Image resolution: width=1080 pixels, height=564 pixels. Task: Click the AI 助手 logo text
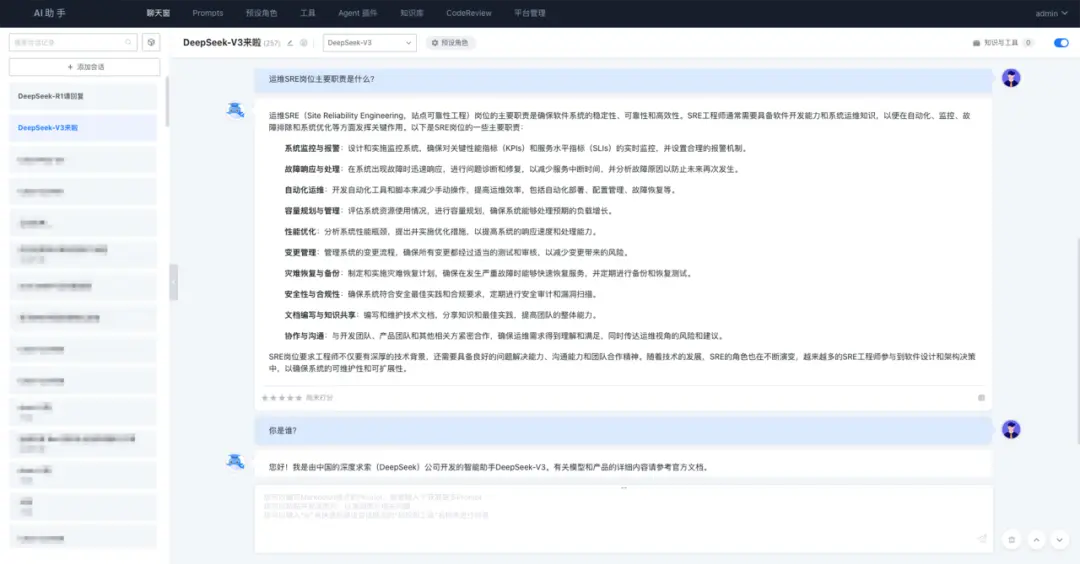click(50, 13)
